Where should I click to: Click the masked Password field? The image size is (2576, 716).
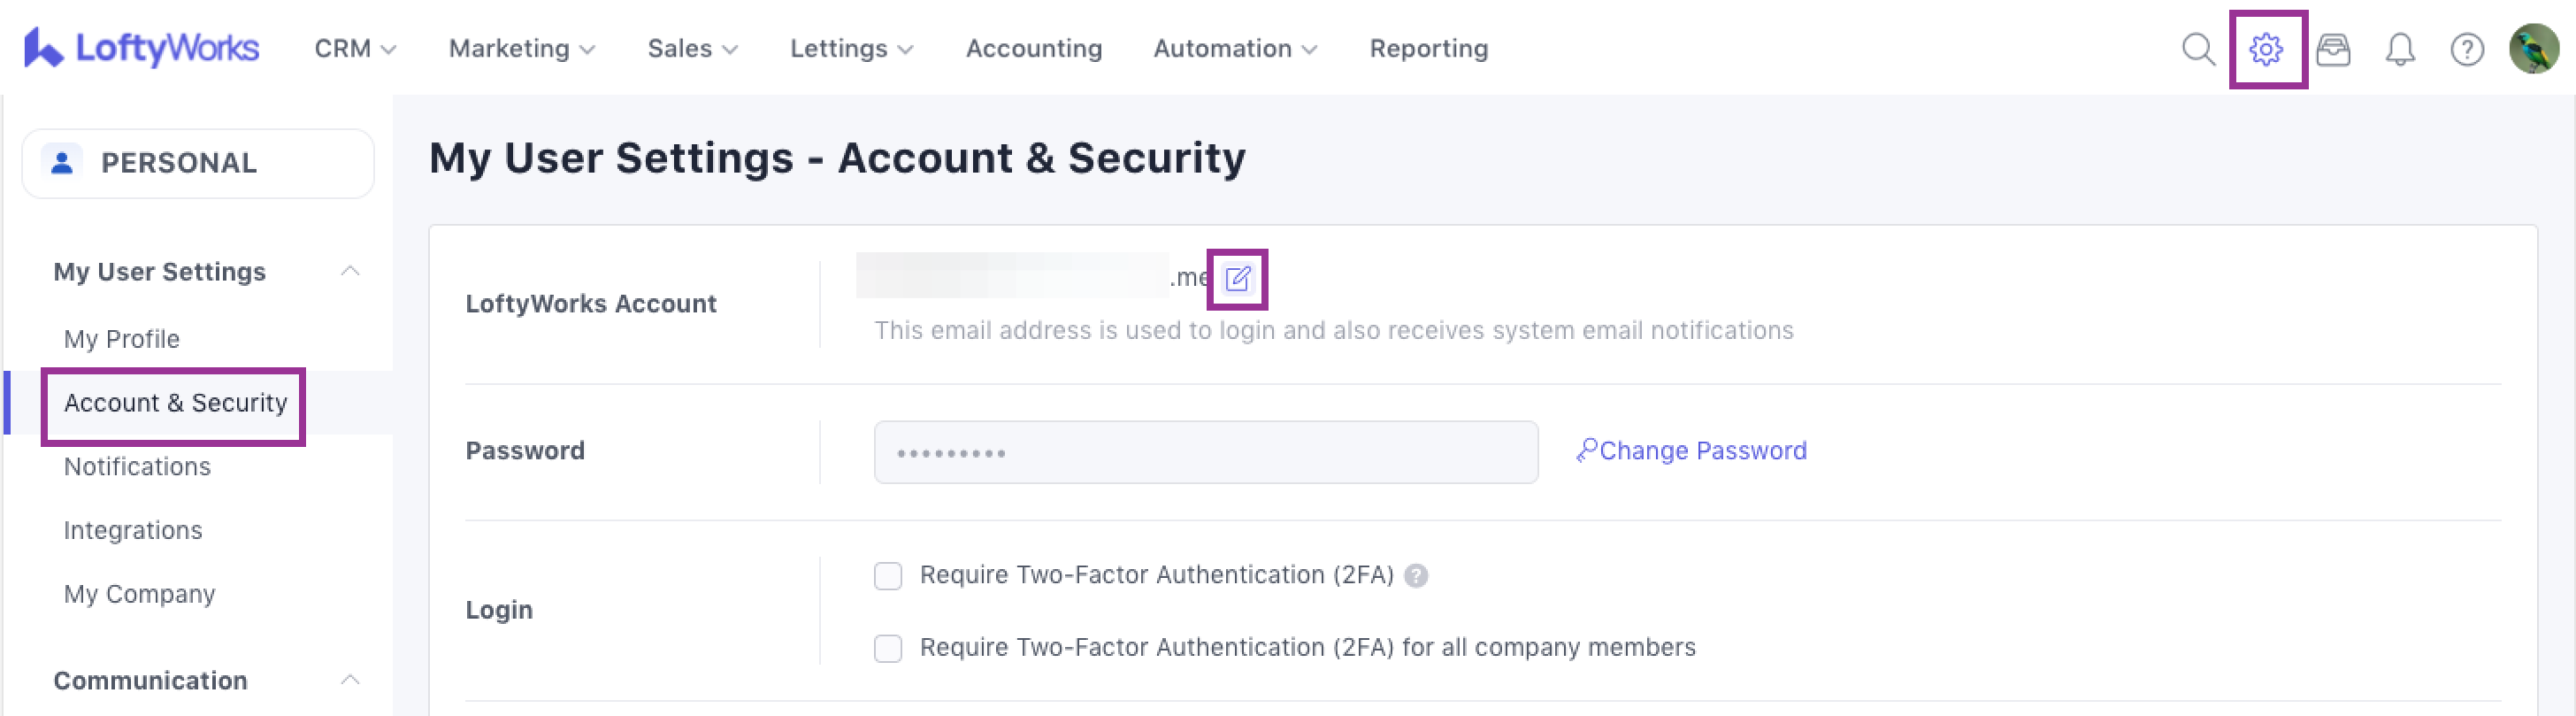[1205, 452]
